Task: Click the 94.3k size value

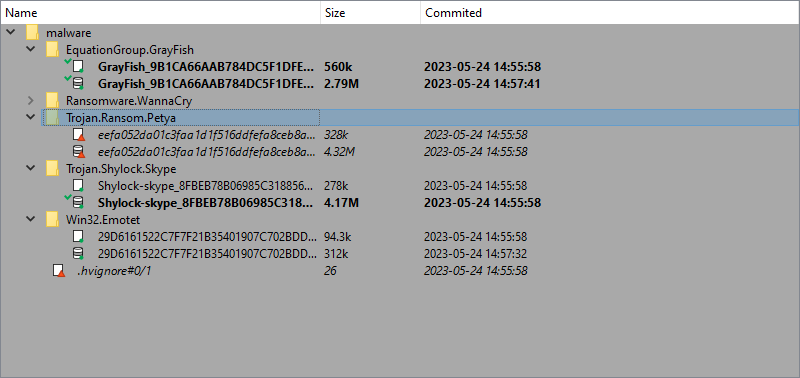Action: [x=339, y=237]
